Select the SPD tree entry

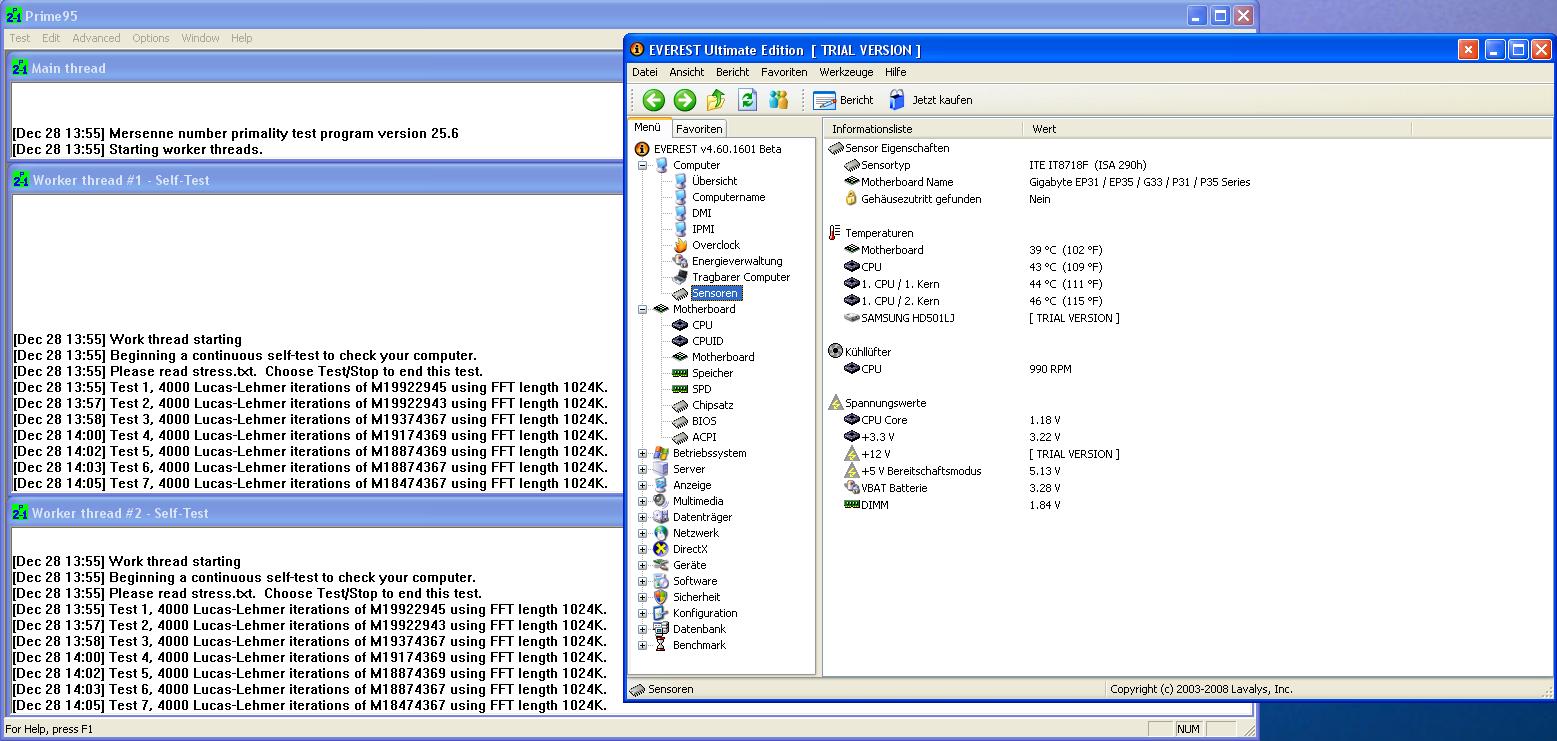pos(702,389)
